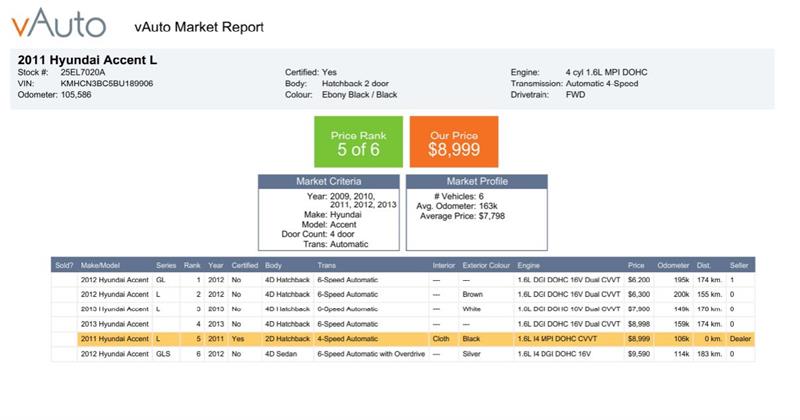The image size is (800, 420).
Task: Click the Market Criteria panel header
Action: 329,182
